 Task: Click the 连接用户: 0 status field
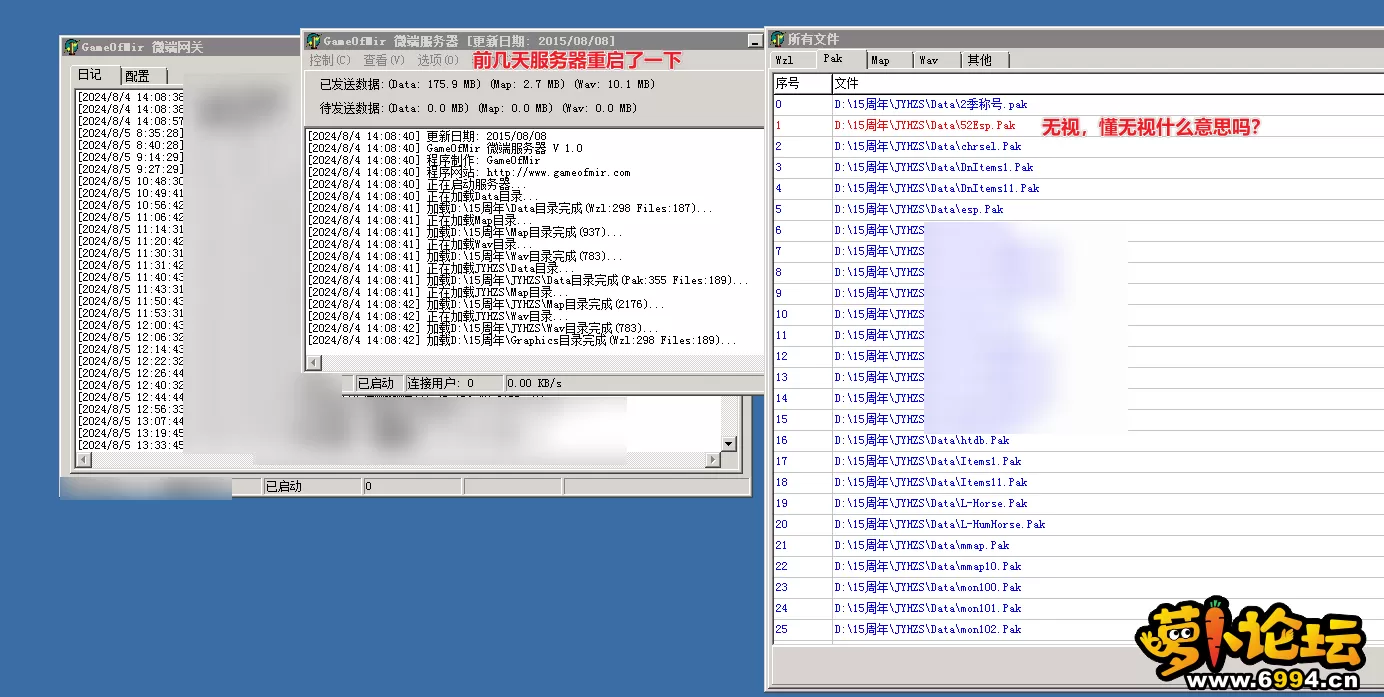[x=453, y=383]
